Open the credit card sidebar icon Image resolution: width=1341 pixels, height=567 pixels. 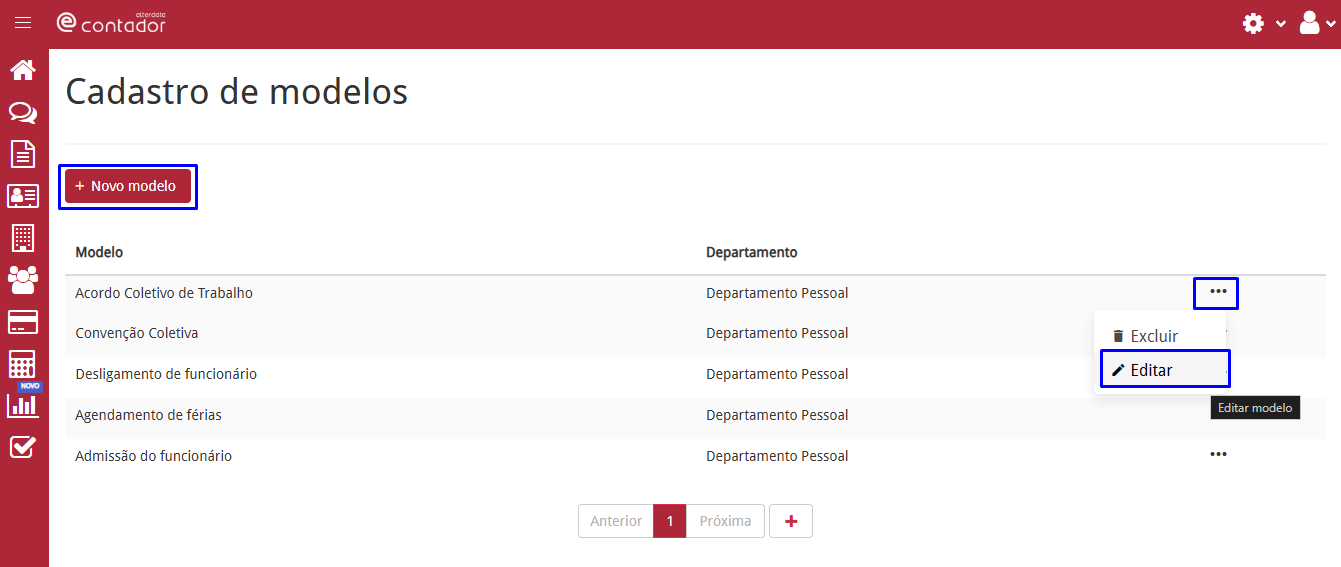pyautogui.click(x=23, y=322)
